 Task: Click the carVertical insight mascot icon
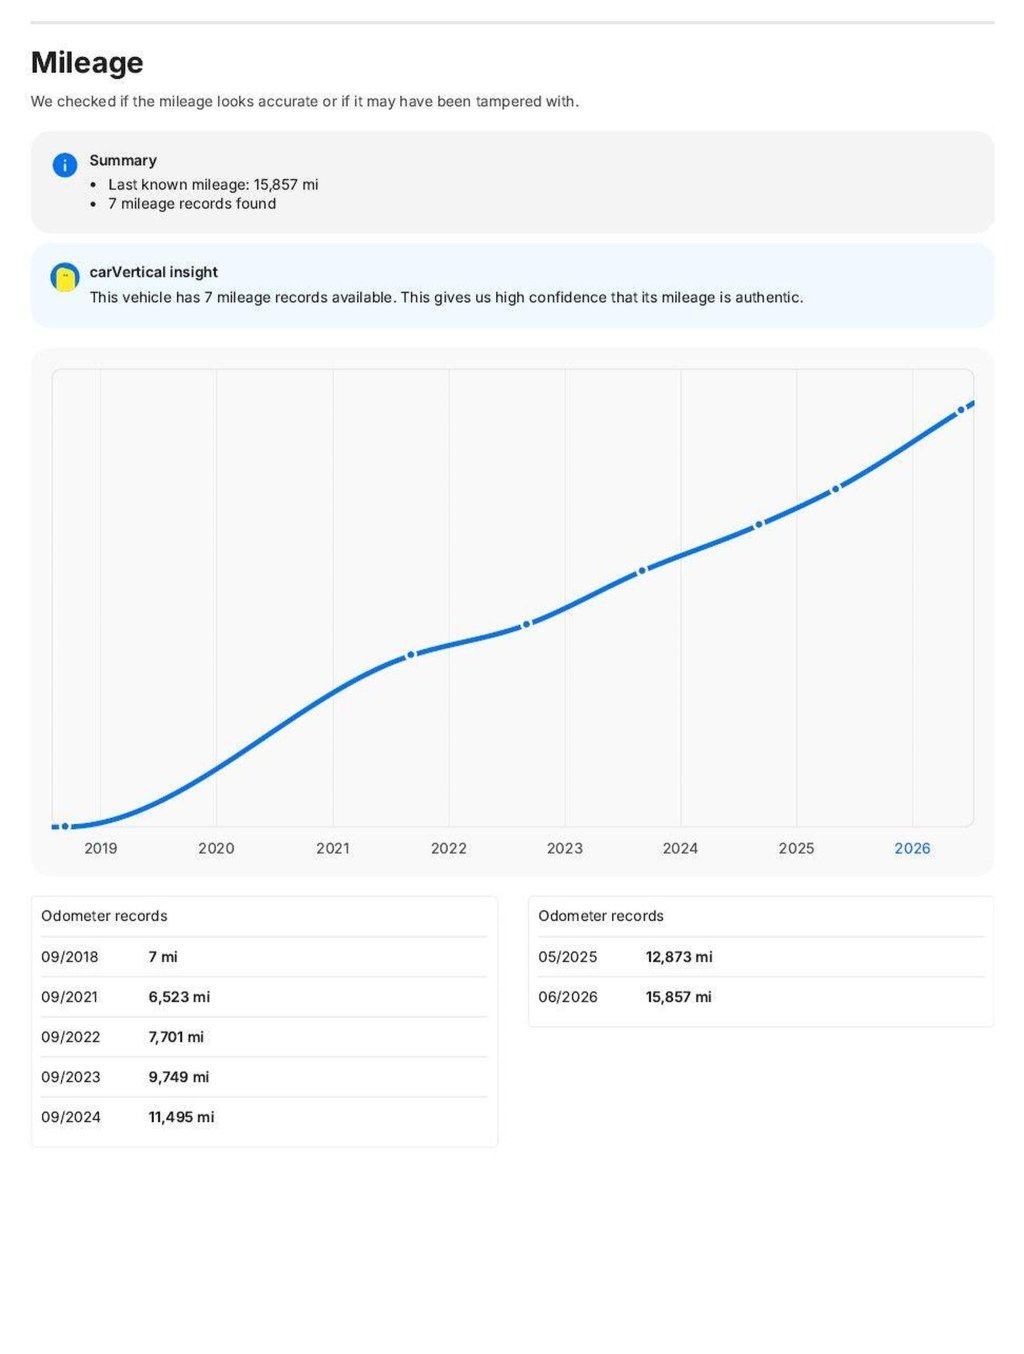pos(65,277)
